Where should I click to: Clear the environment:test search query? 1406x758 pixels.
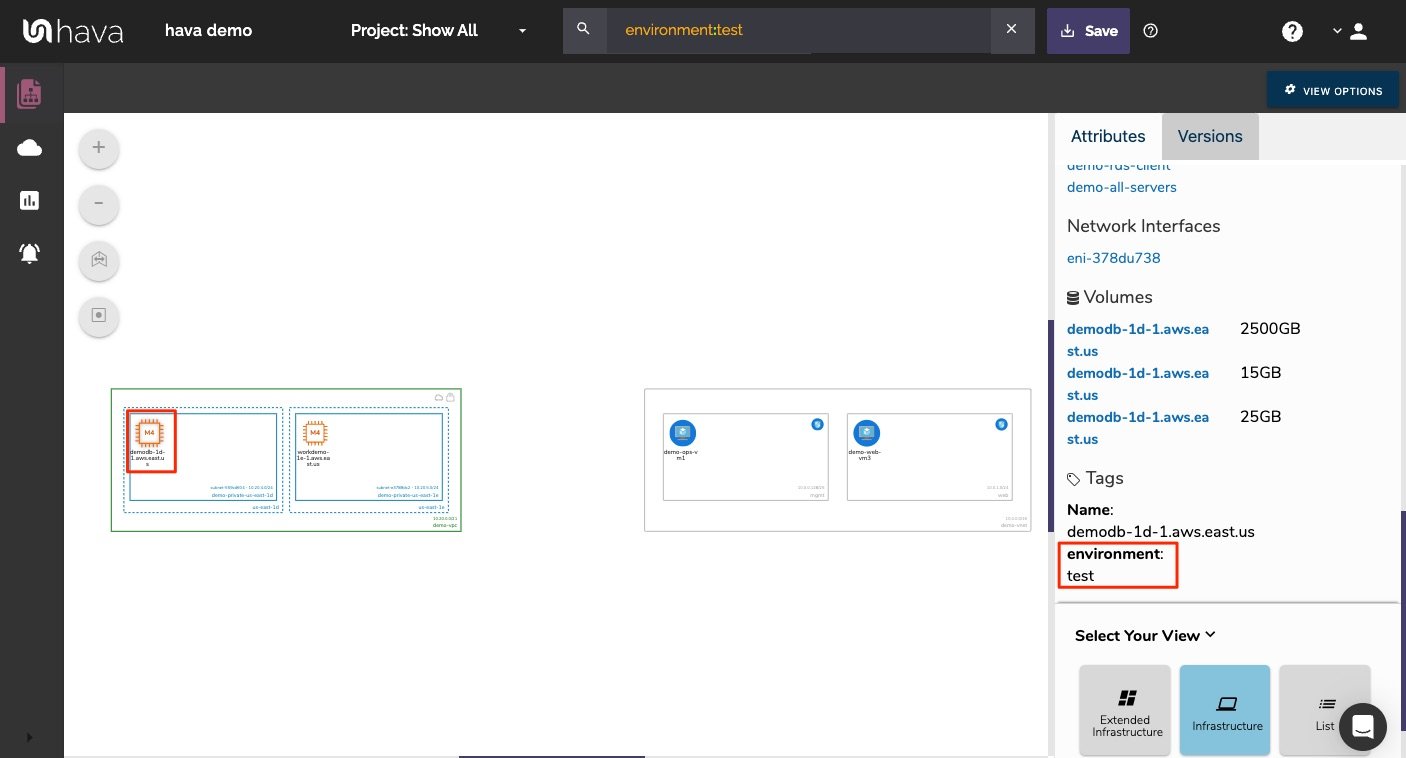click(x=1011, y=30)
